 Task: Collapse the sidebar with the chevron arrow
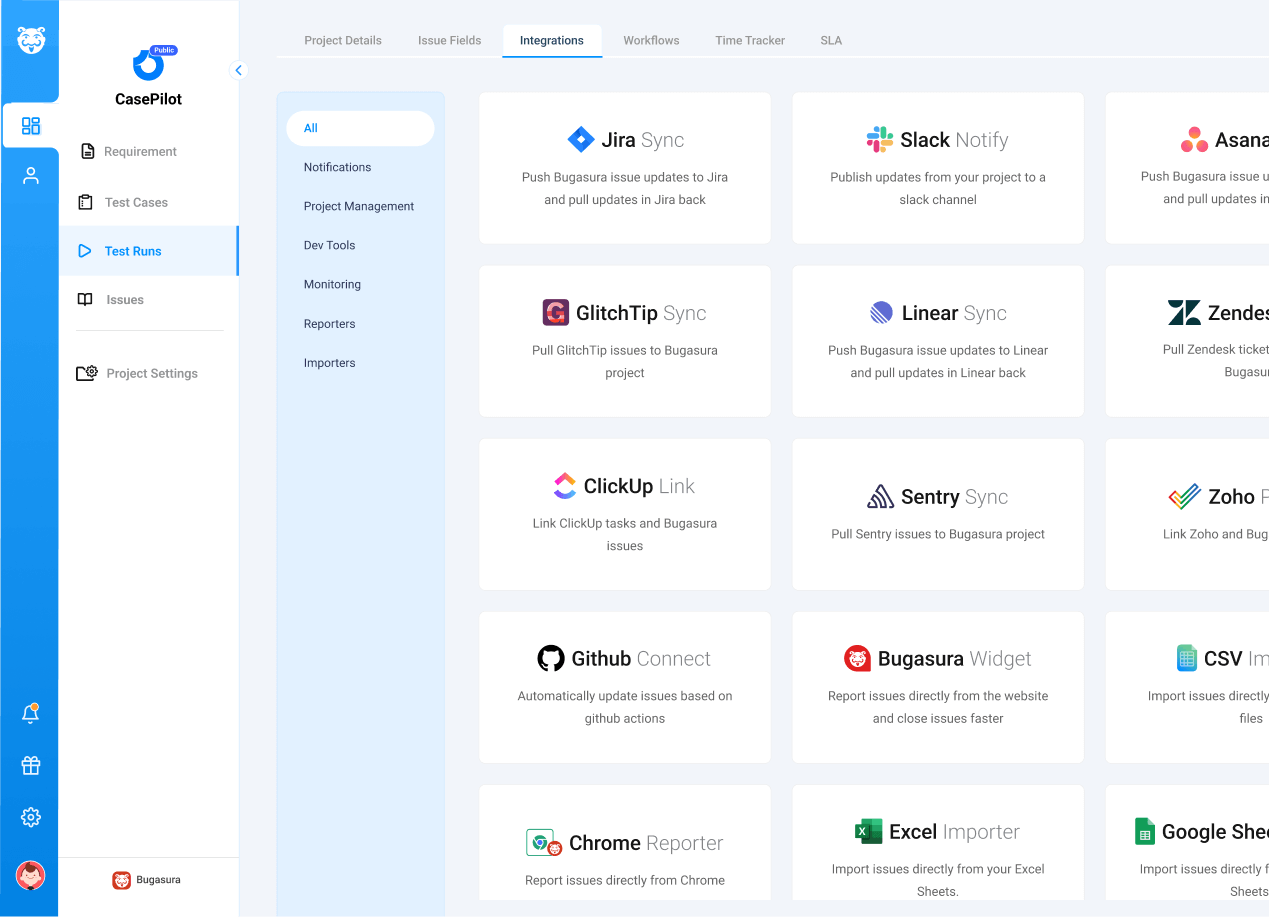tap(238, 70)
